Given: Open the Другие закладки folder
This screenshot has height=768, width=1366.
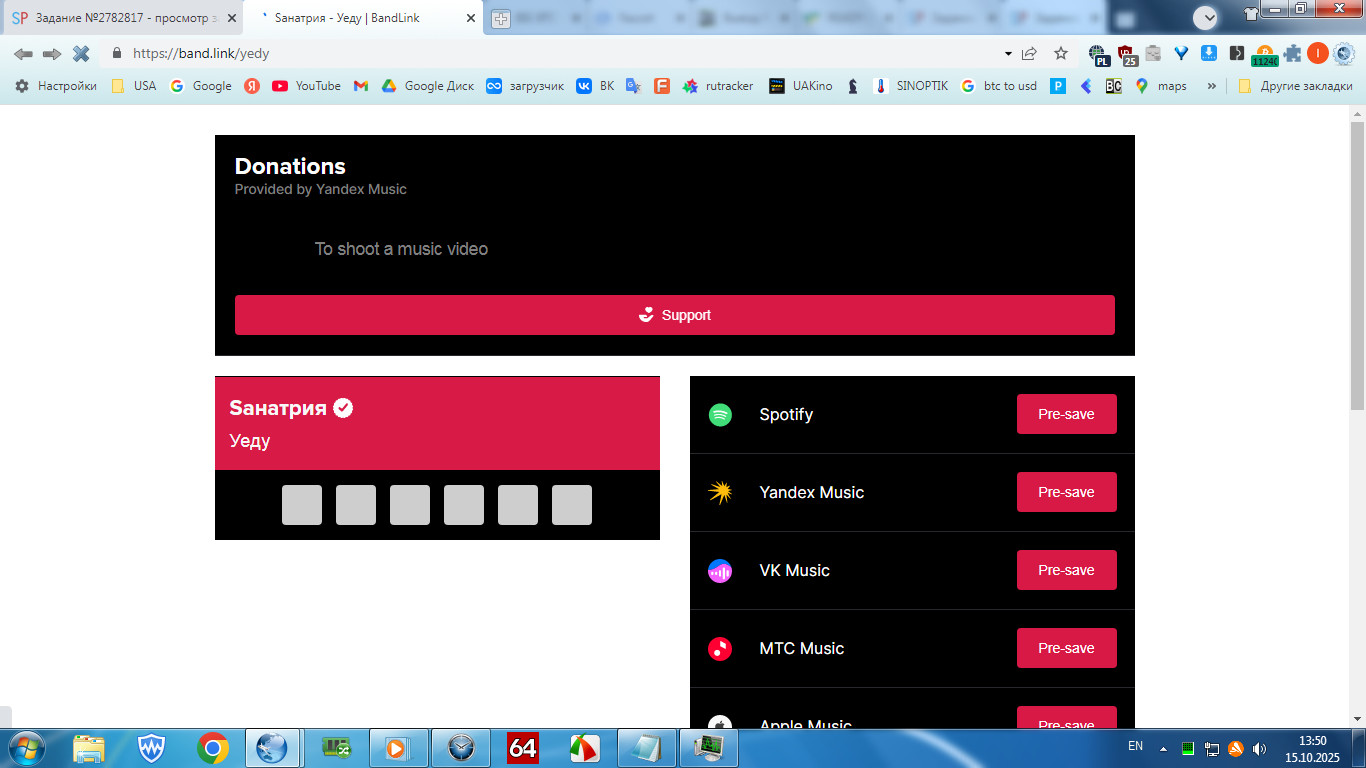Looking at the screenshot, I should pos(1296,86).
